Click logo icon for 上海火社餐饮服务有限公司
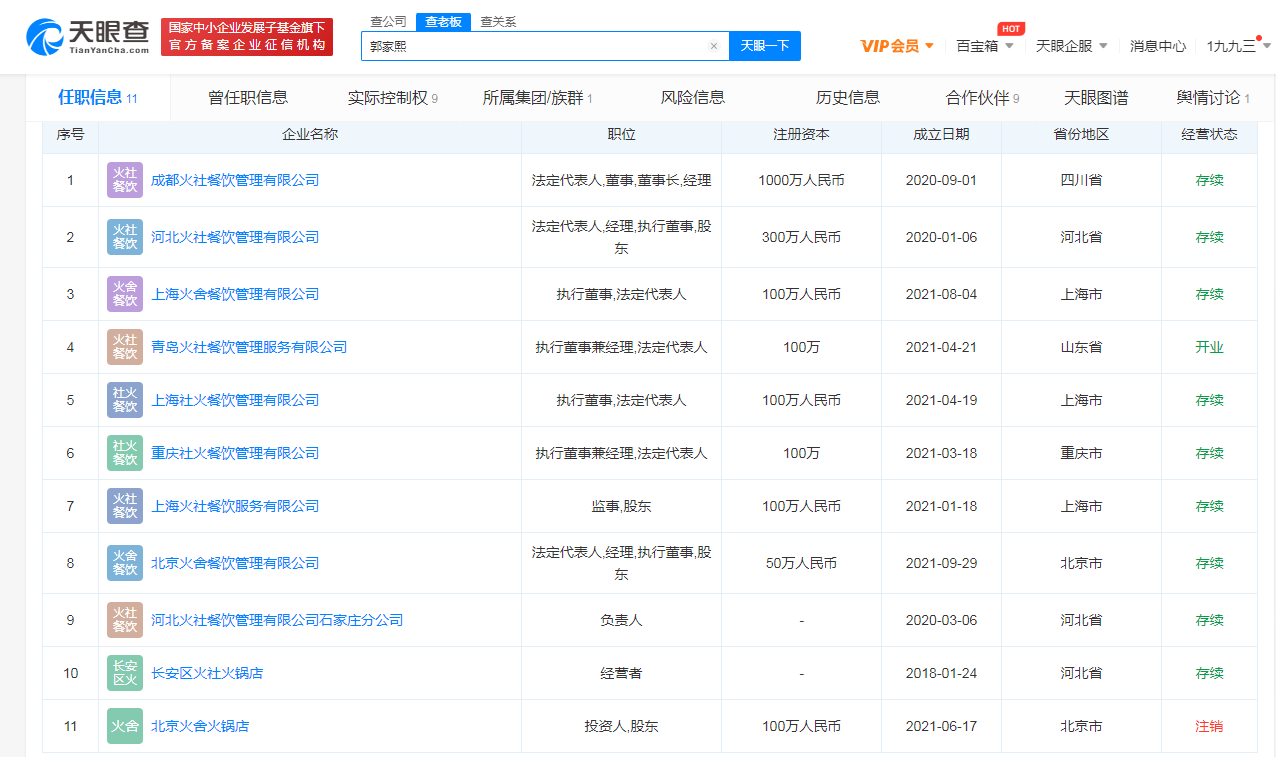The width and height of the screenshot is (1276, 757). (x=125, y=506)
